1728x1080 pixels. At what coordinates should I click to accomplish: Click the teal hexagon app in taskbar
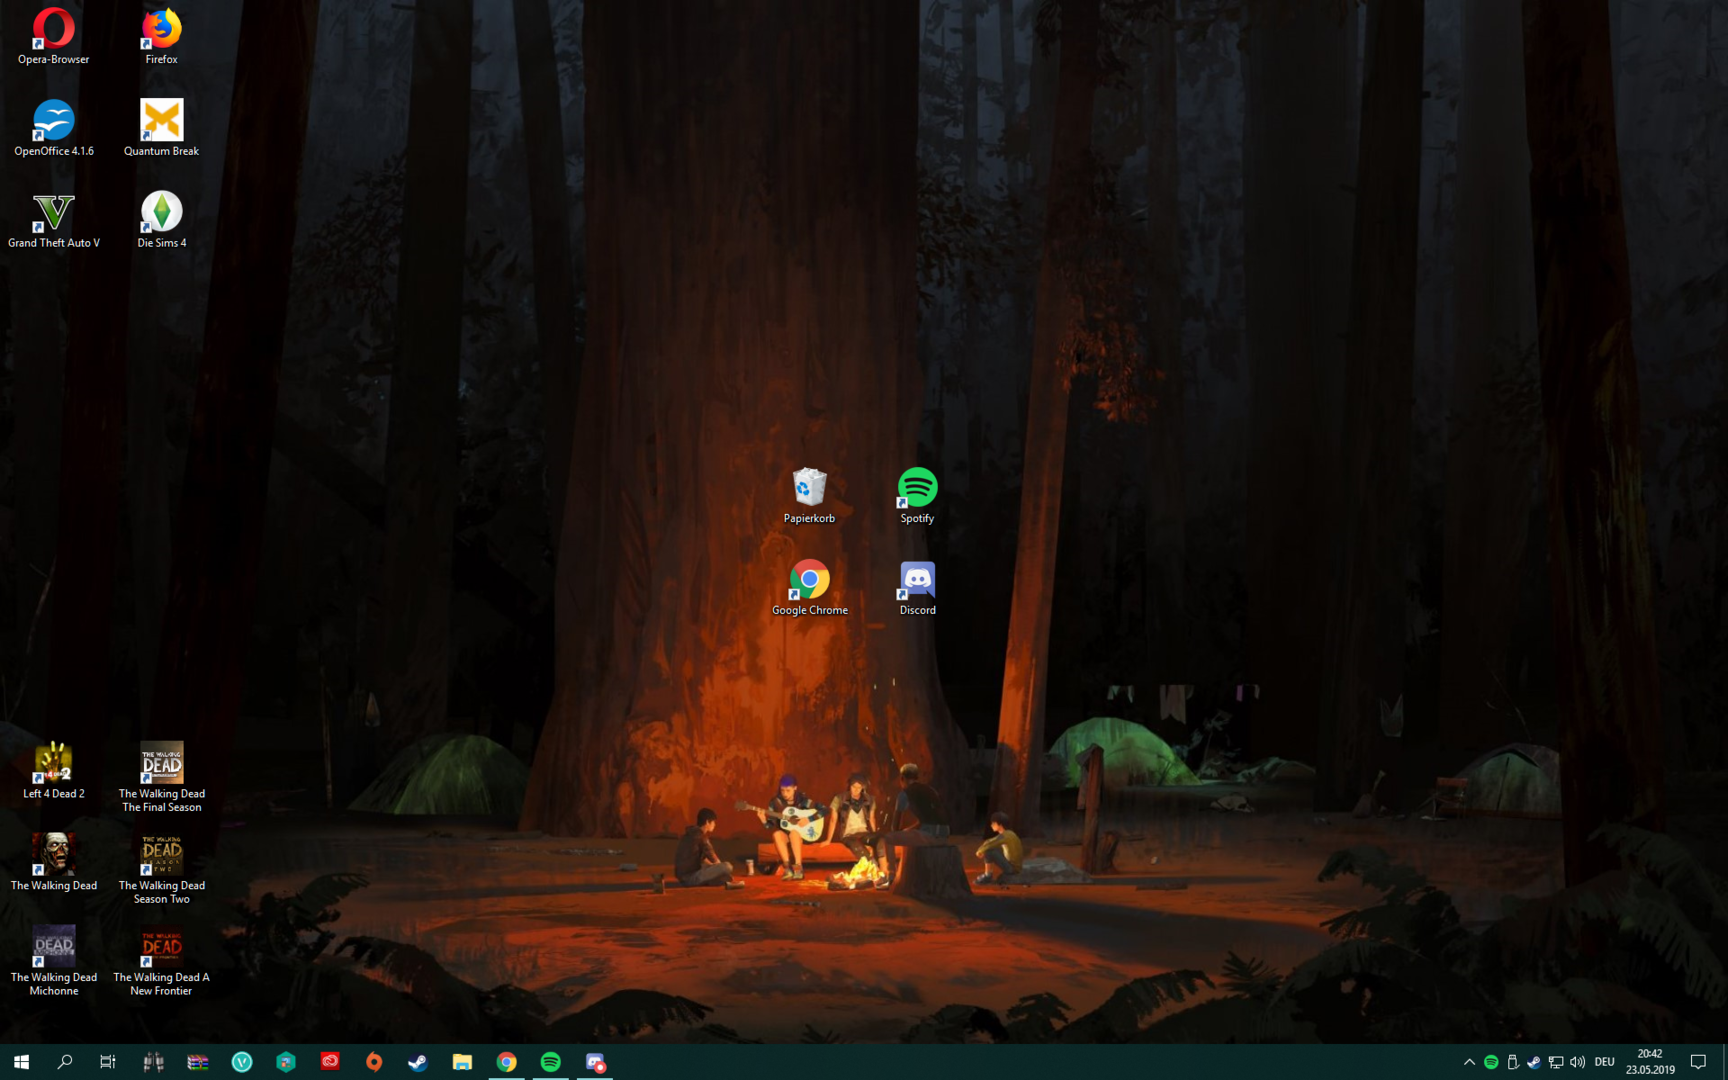coord(286,1062)
